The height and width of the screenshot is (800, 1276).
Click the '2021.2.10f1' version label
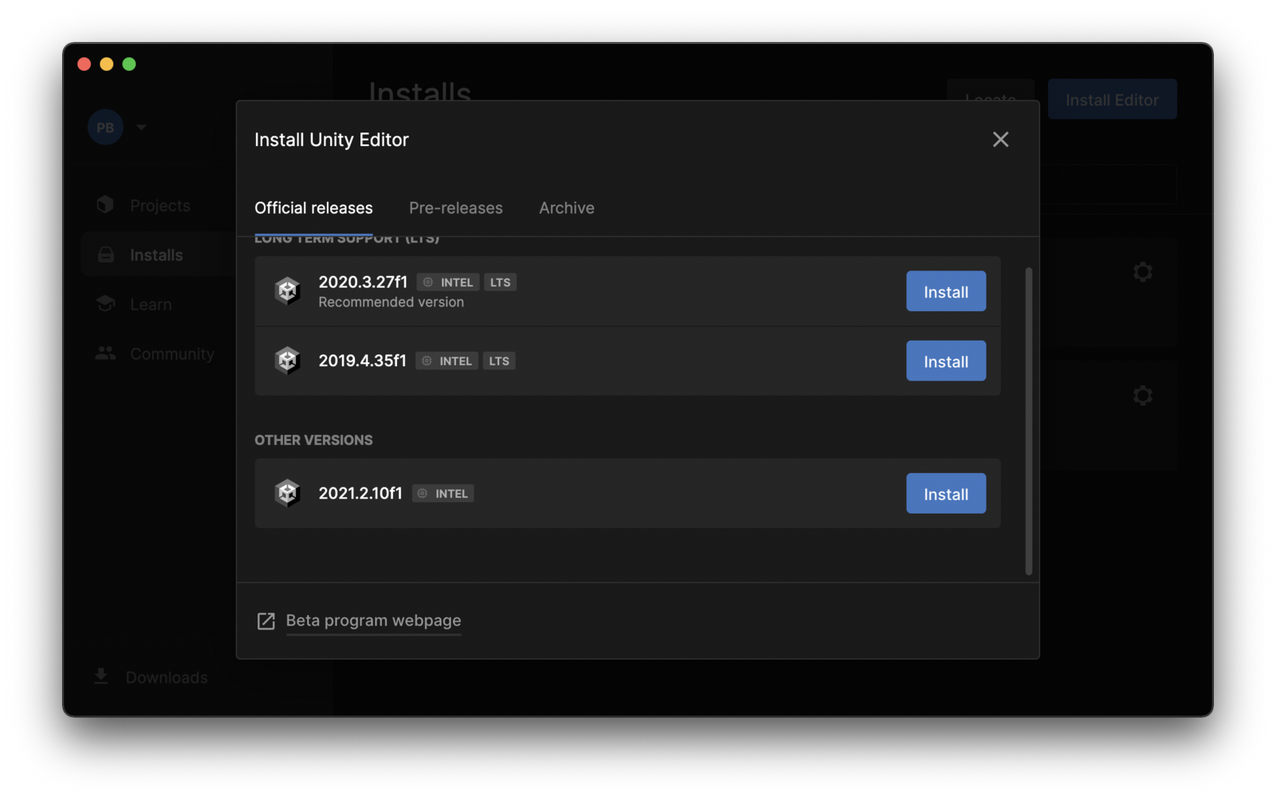pyautogui.click(x=360, y=493)
